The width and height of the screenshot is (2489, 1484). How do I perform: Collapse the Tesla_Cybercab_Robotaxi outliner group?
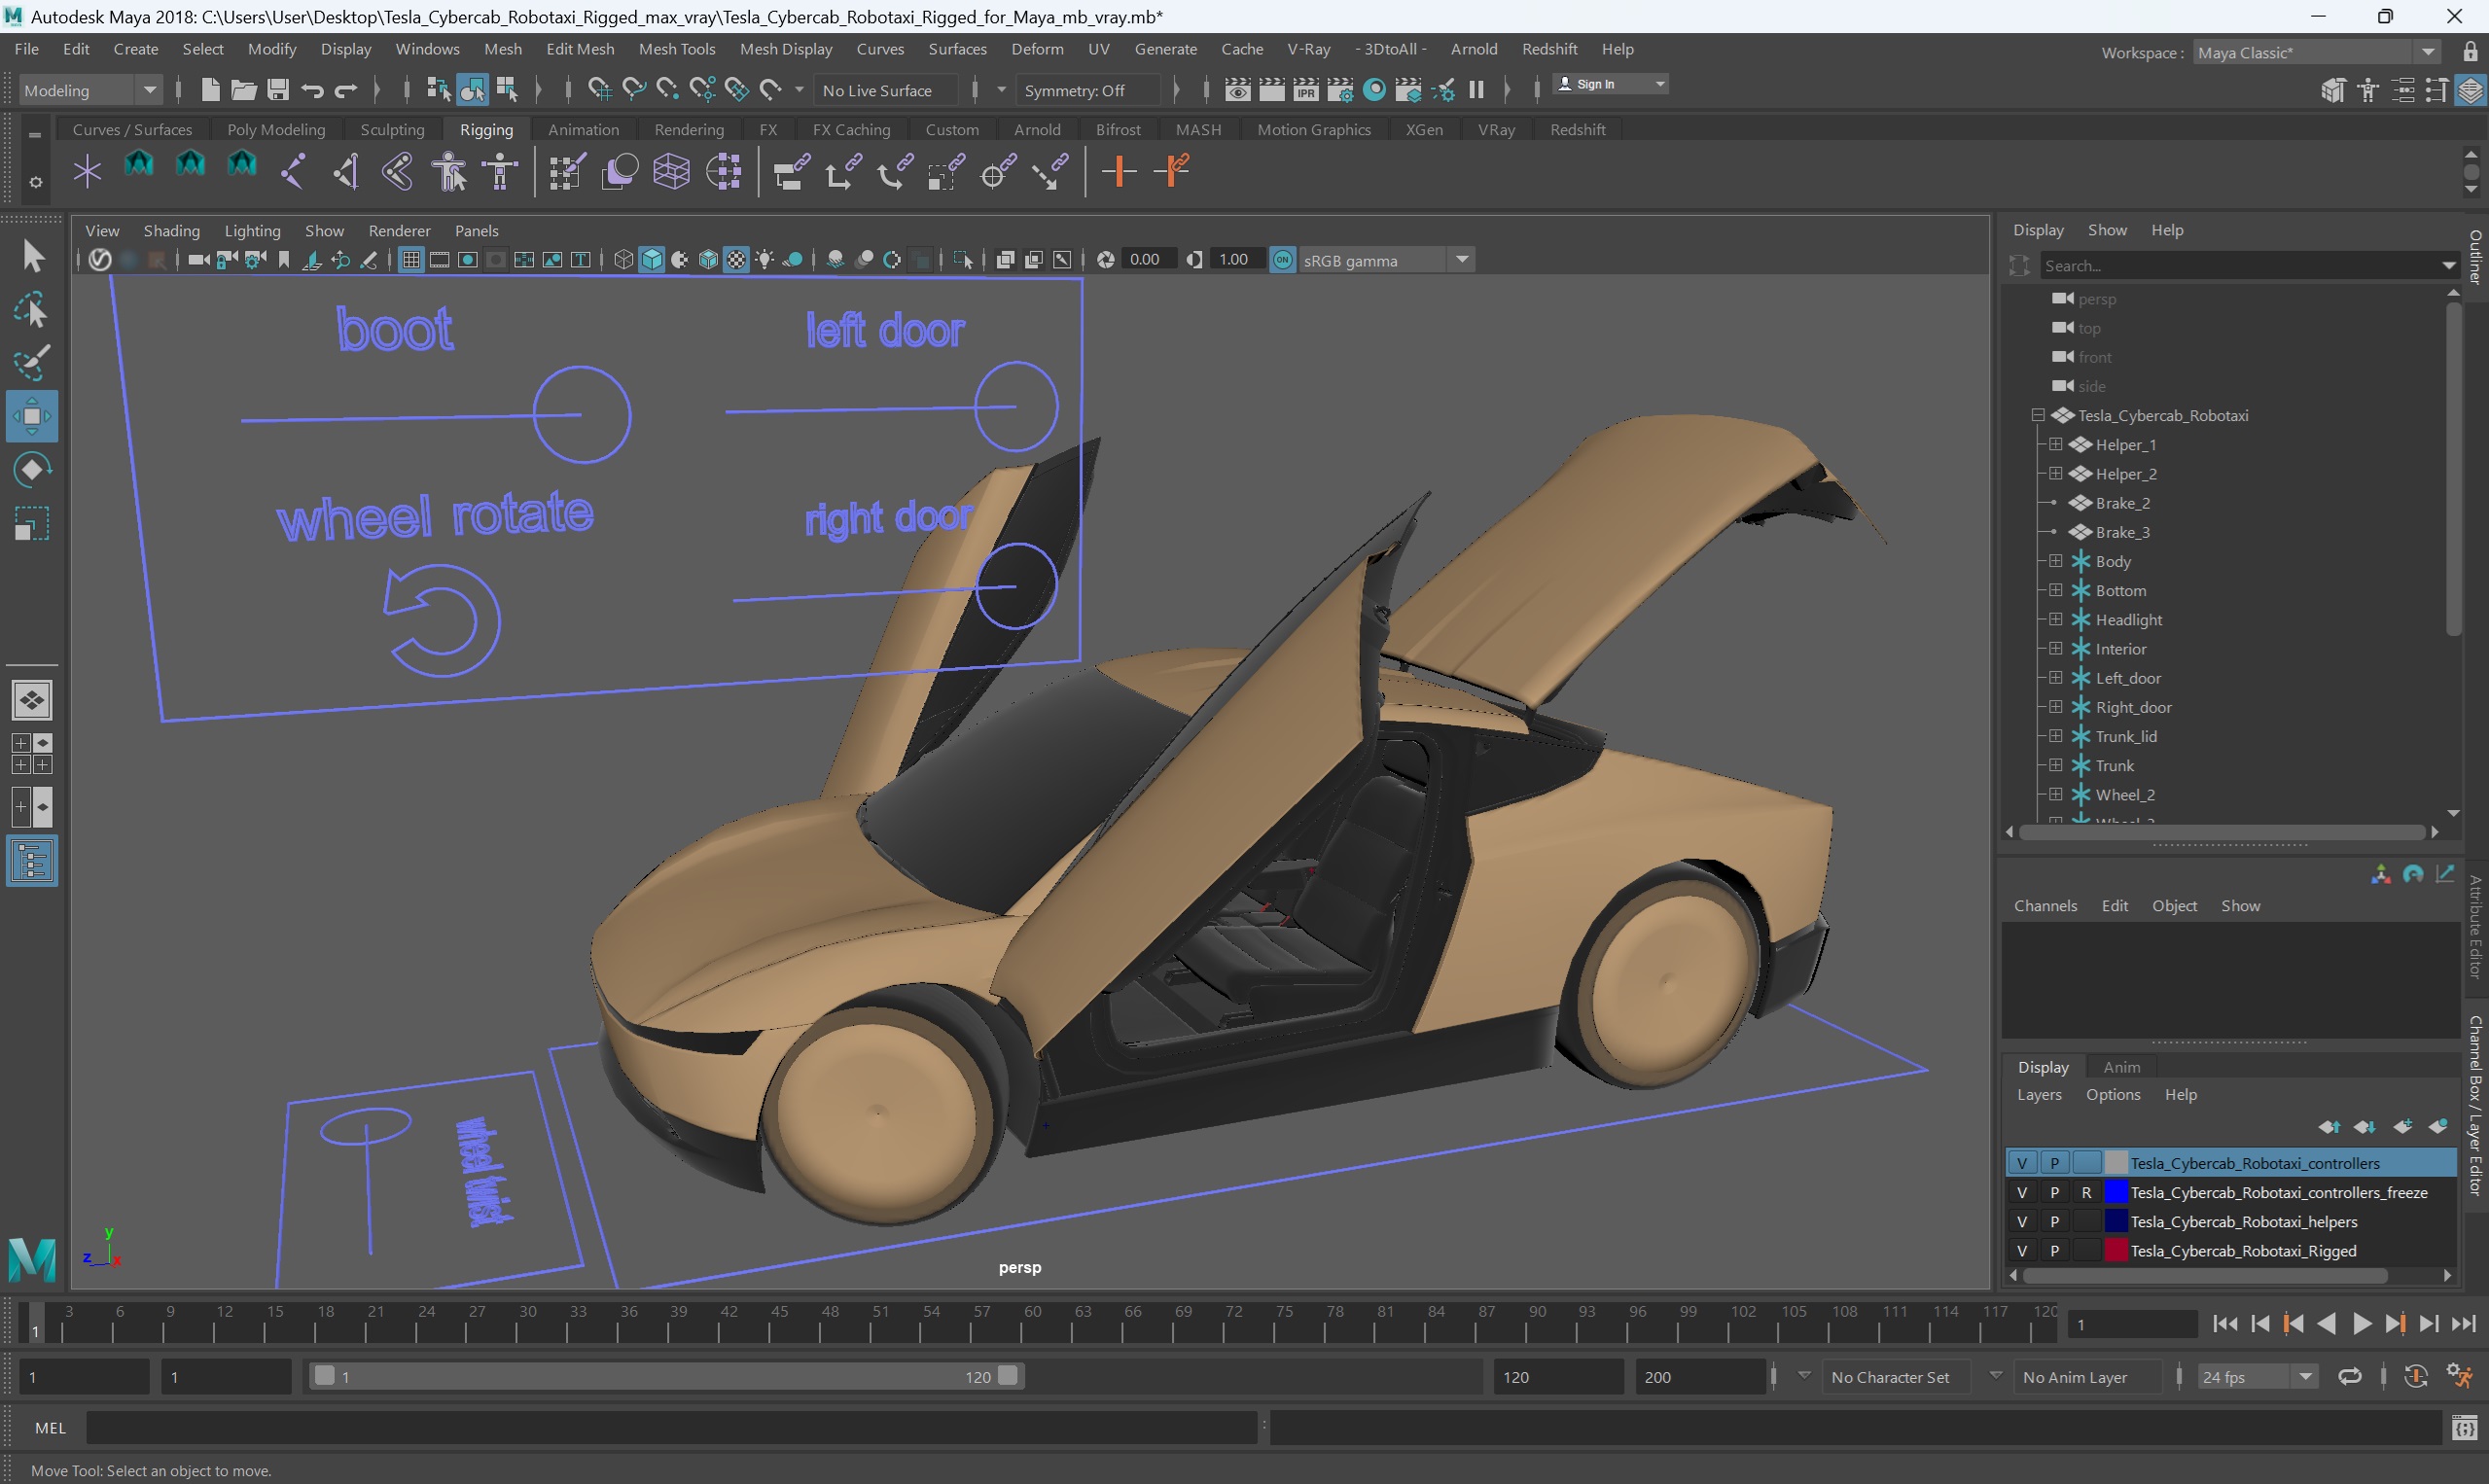click(x=2038, y=415)
